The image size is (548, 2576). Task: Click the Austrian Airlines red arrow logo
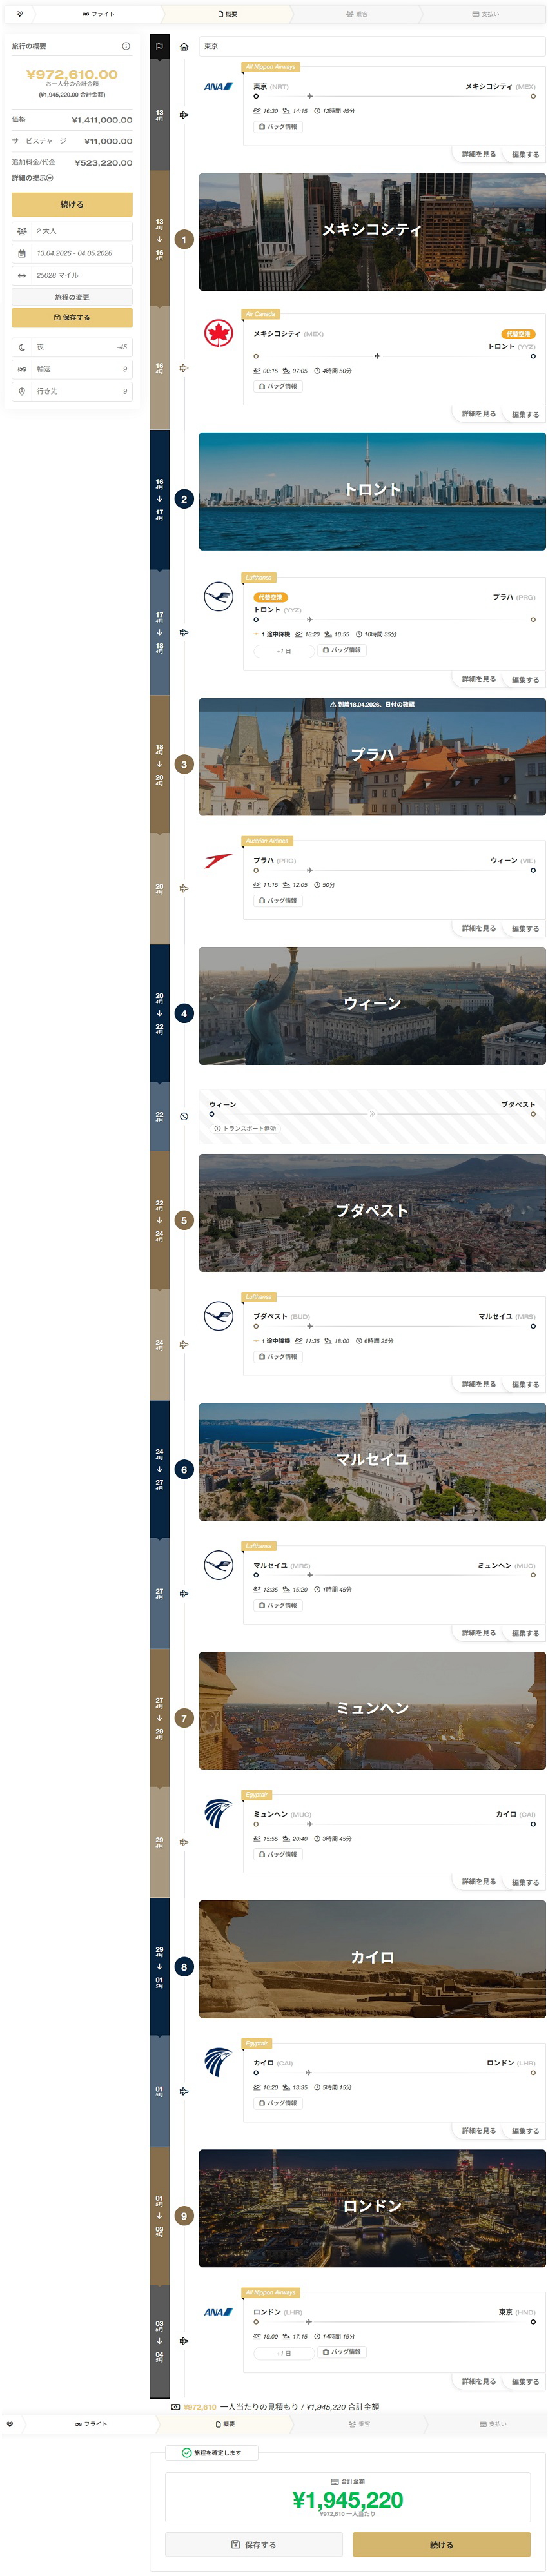coord(218,860)
